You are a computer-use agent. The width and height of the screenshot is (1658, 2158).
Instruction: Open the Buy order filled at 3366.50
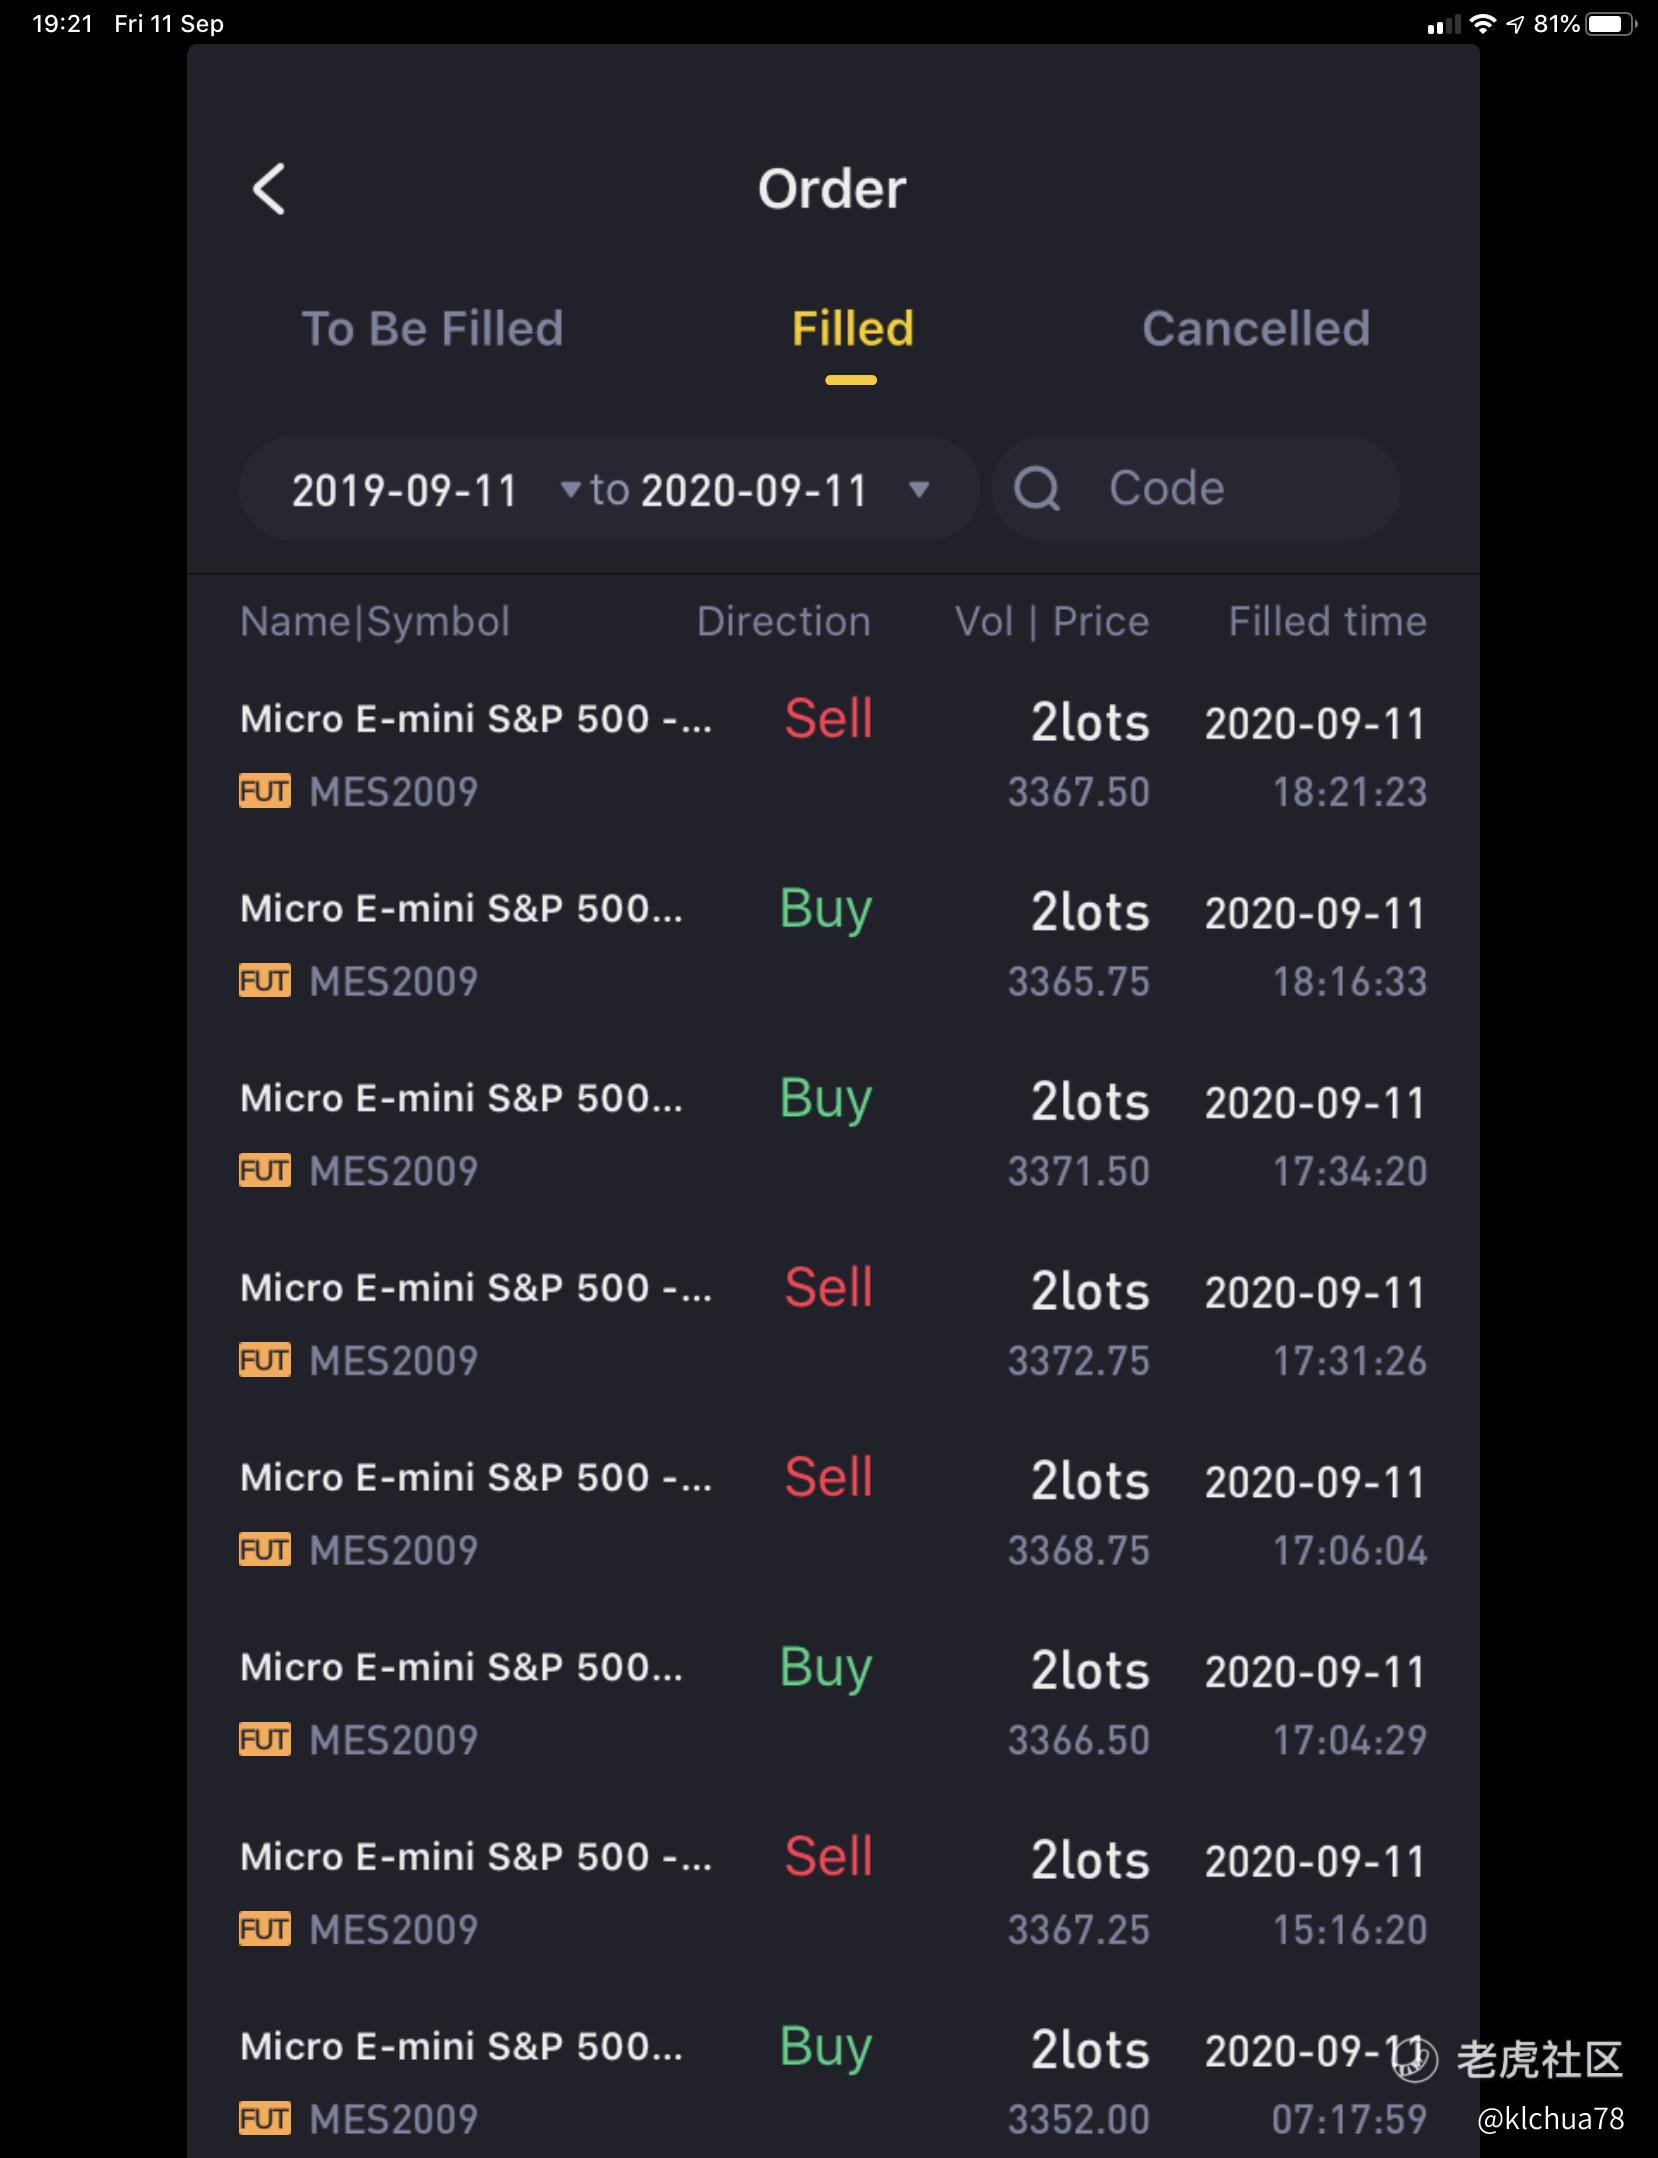[x=832, y=1703]
